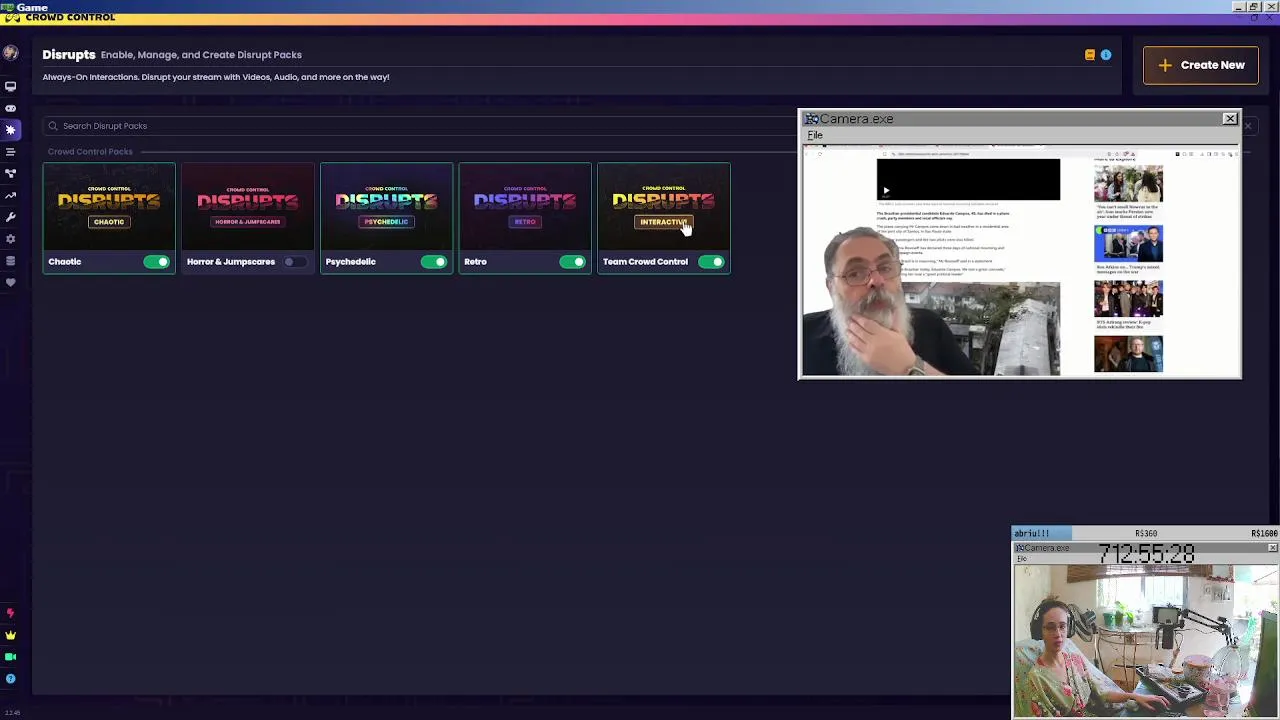The height and width of the screenshot is (720, 1280).
Task: Open the gear settings icon in the sidebar
Action: [10, 239]
